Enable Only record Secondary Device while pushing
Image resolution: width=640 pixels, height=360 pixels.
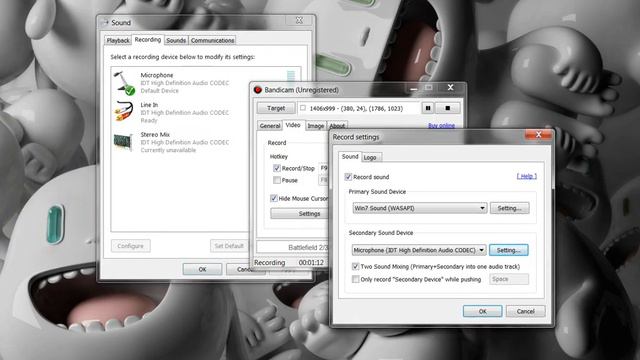click(356, 279)
